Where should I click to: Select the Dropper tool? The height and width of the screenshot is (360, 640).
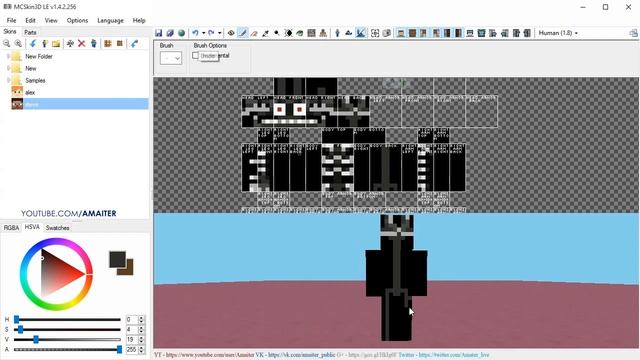point(265,33)
